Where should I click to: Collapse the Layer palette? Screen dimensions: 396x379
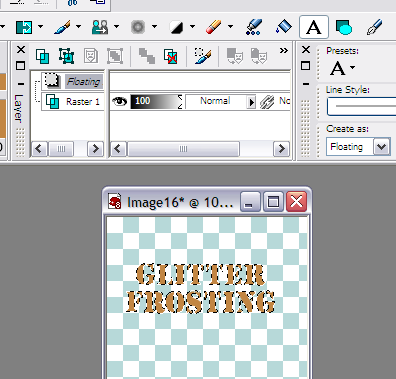tap(21, 84)
